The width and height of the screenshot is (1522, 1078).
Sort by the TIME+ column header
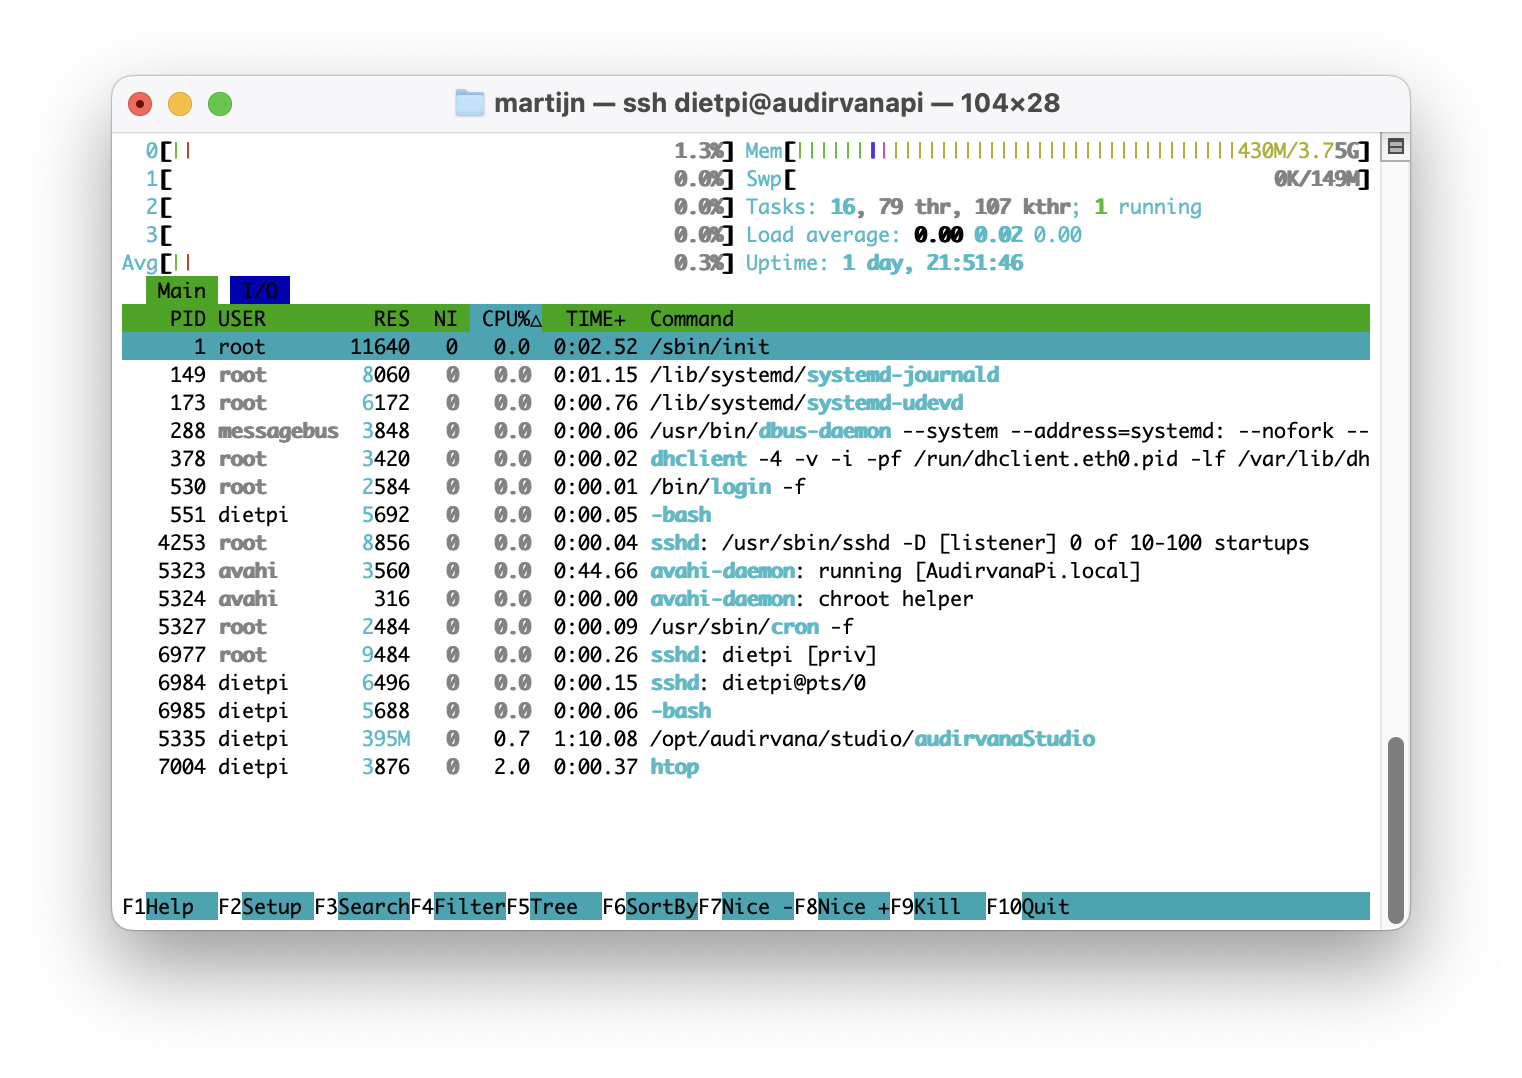point(596,318)
